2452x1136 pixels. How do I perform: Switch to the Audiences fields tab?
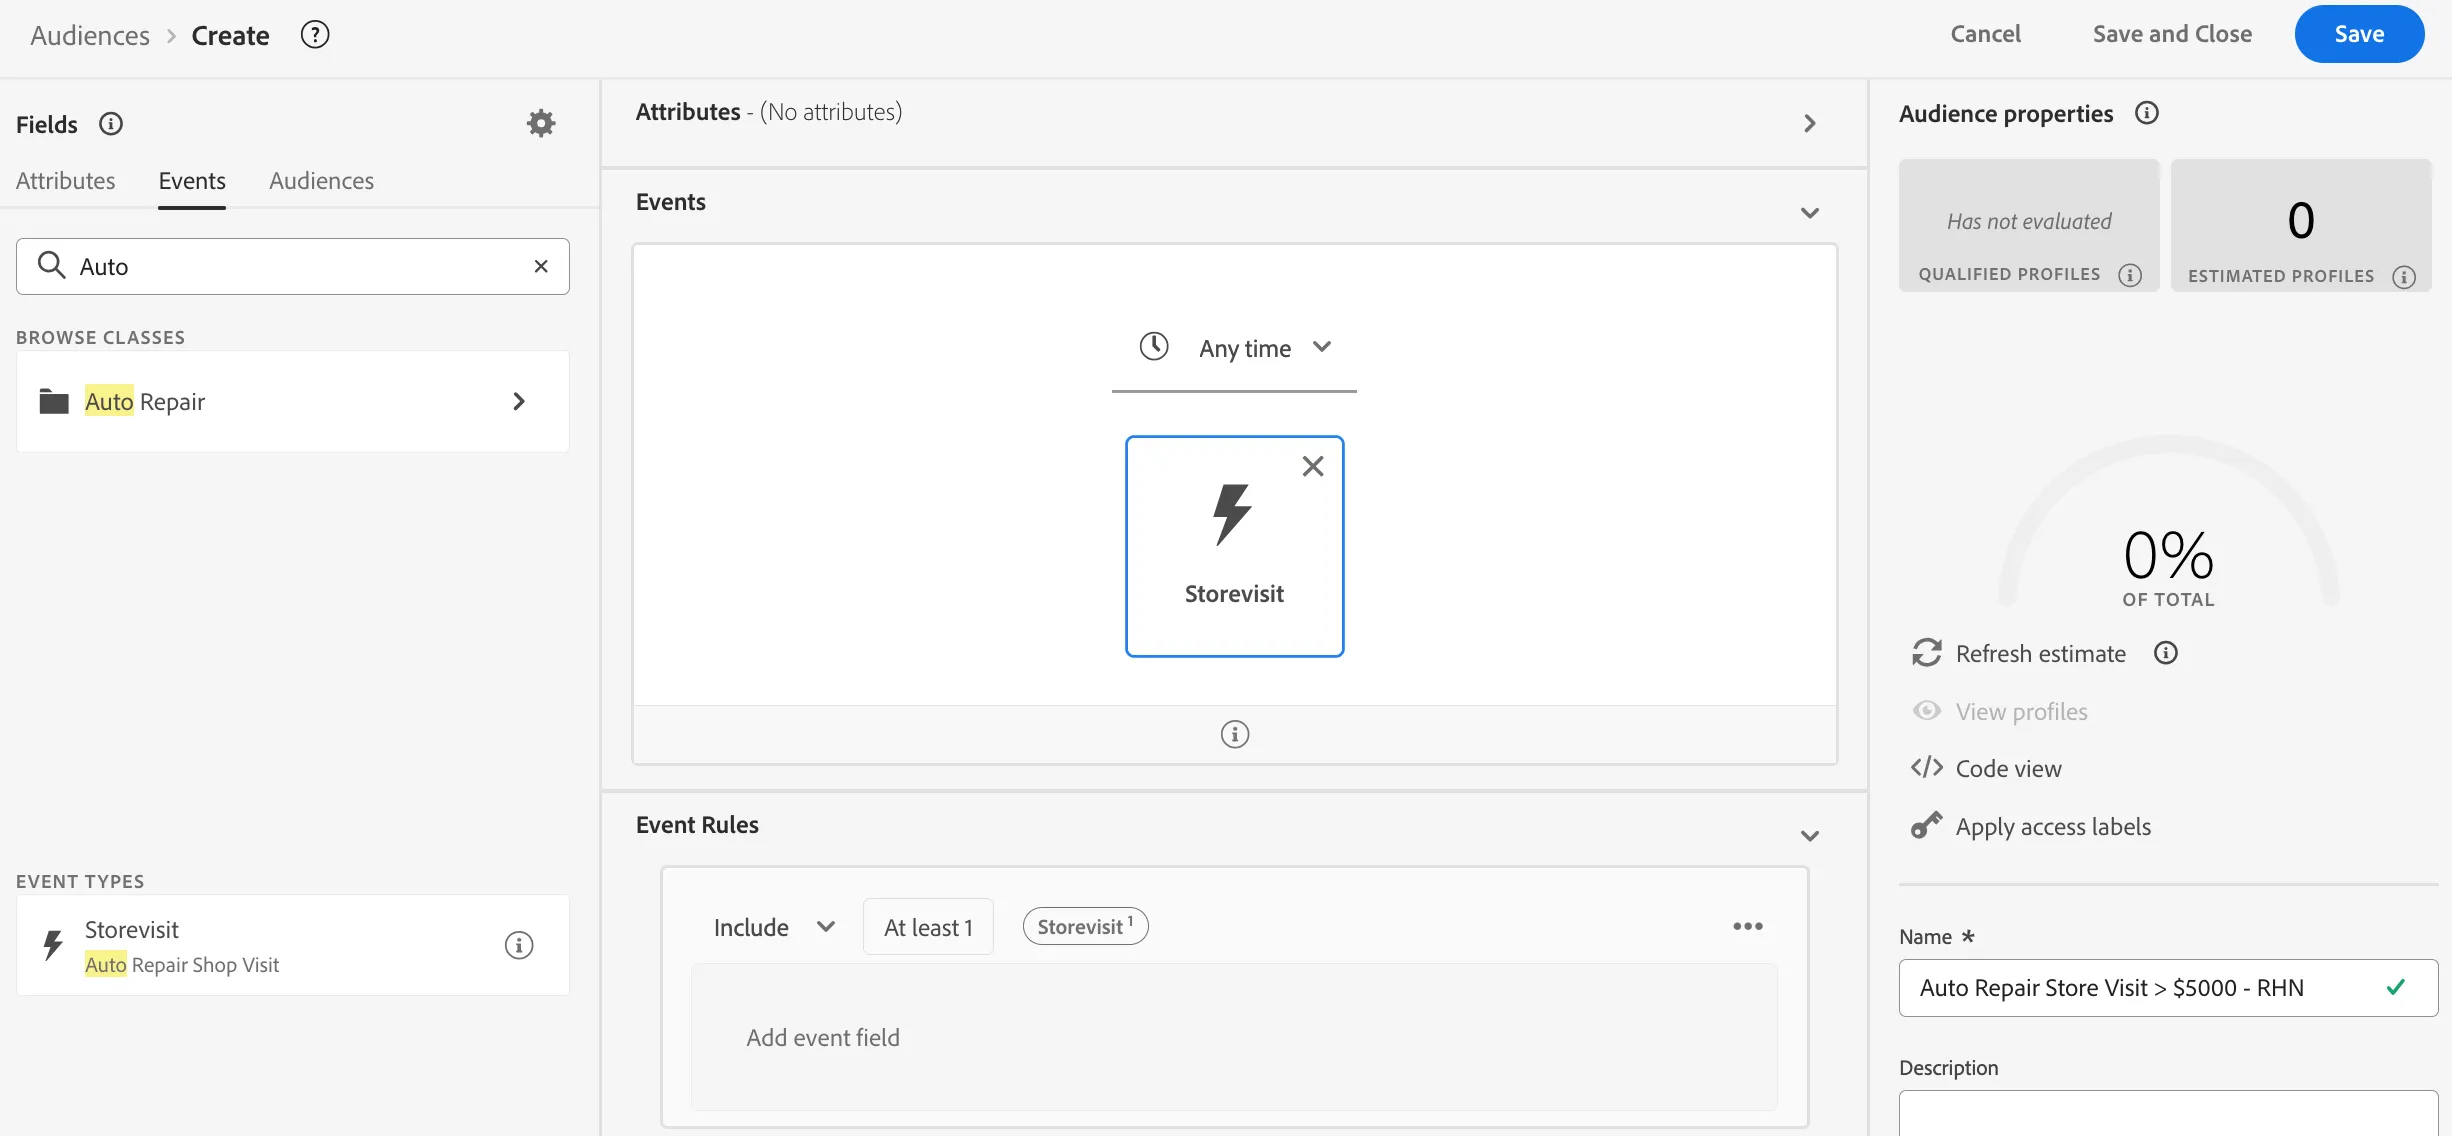(321, 181)
